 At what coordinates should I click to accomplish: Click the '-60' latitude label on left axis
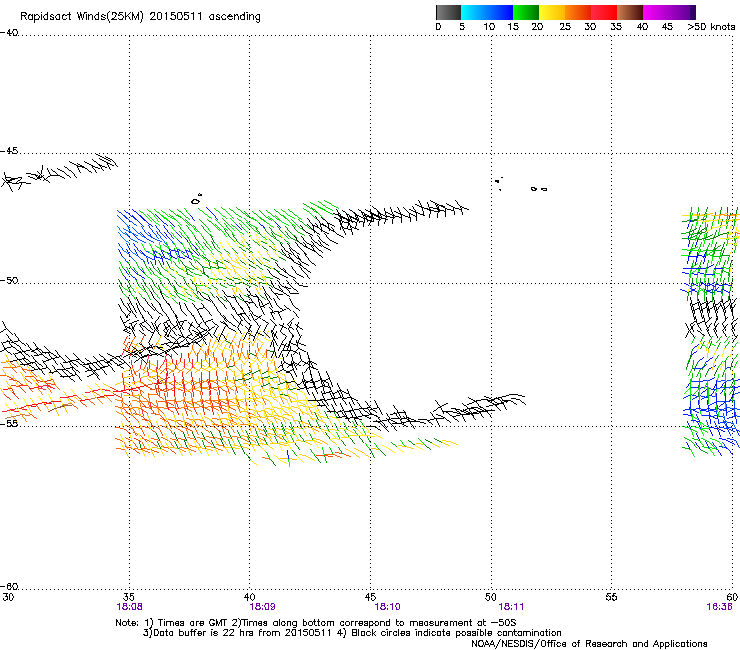tap(9, 586)
